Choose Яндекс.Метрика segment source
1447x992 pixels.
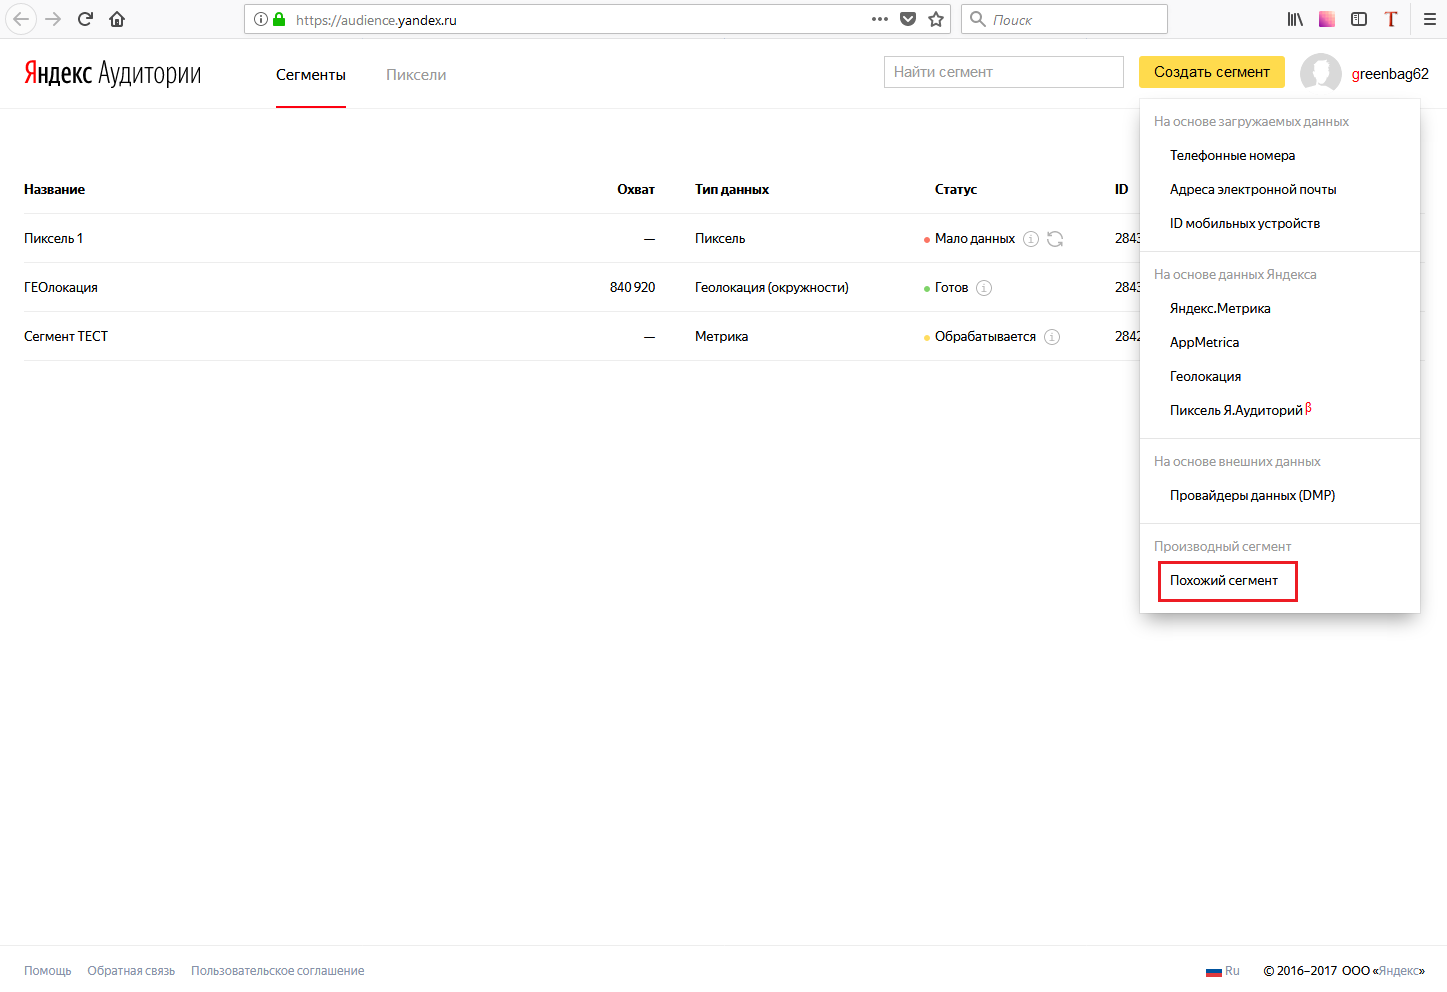1220,308
